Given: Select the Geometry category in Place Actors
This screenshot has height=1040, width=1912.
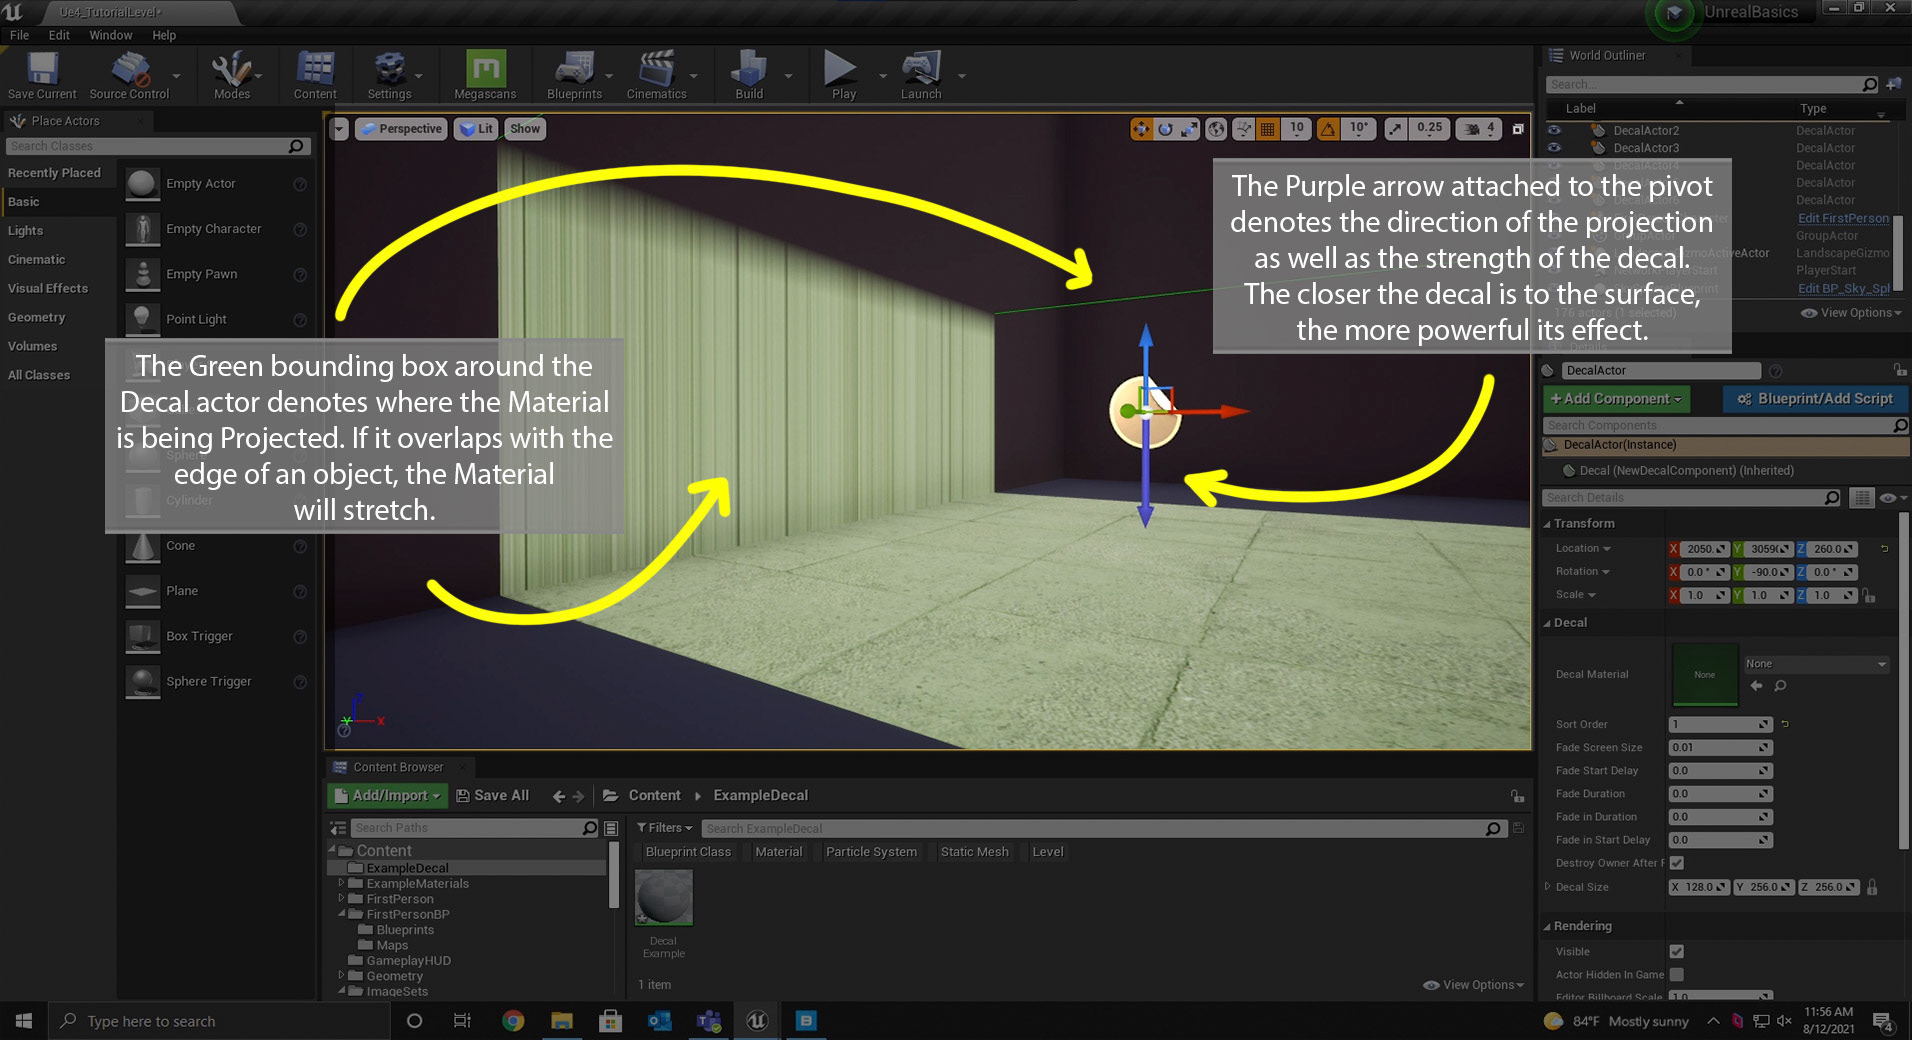Looking at the screenshot, I should (x=37, y=317).
